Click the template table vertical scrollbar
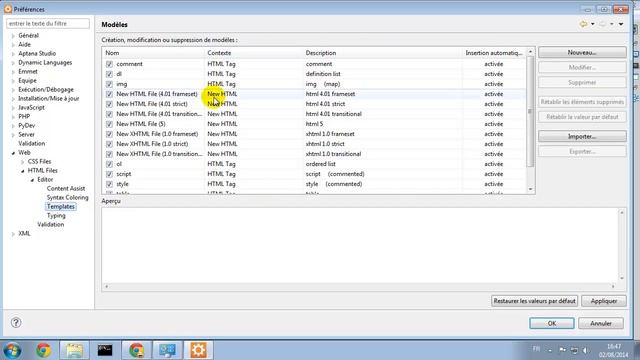 point(530,120)
